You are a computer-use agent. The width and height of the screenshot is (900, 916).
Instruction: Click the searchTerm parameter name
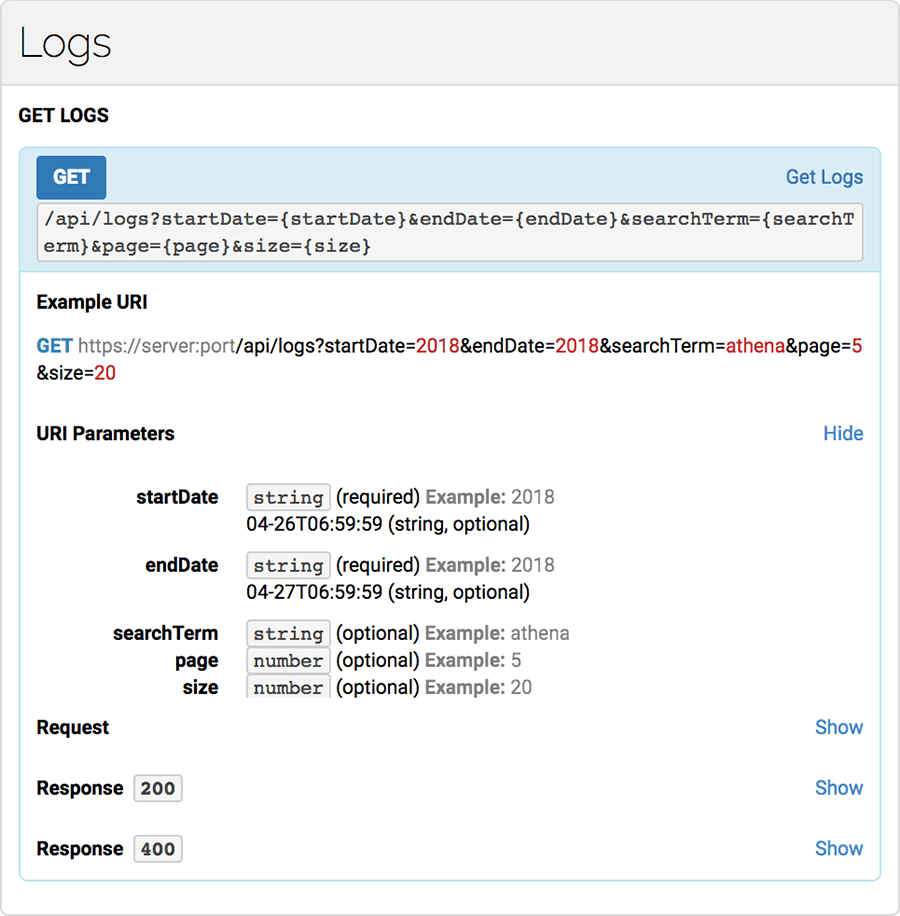(165, 633)
